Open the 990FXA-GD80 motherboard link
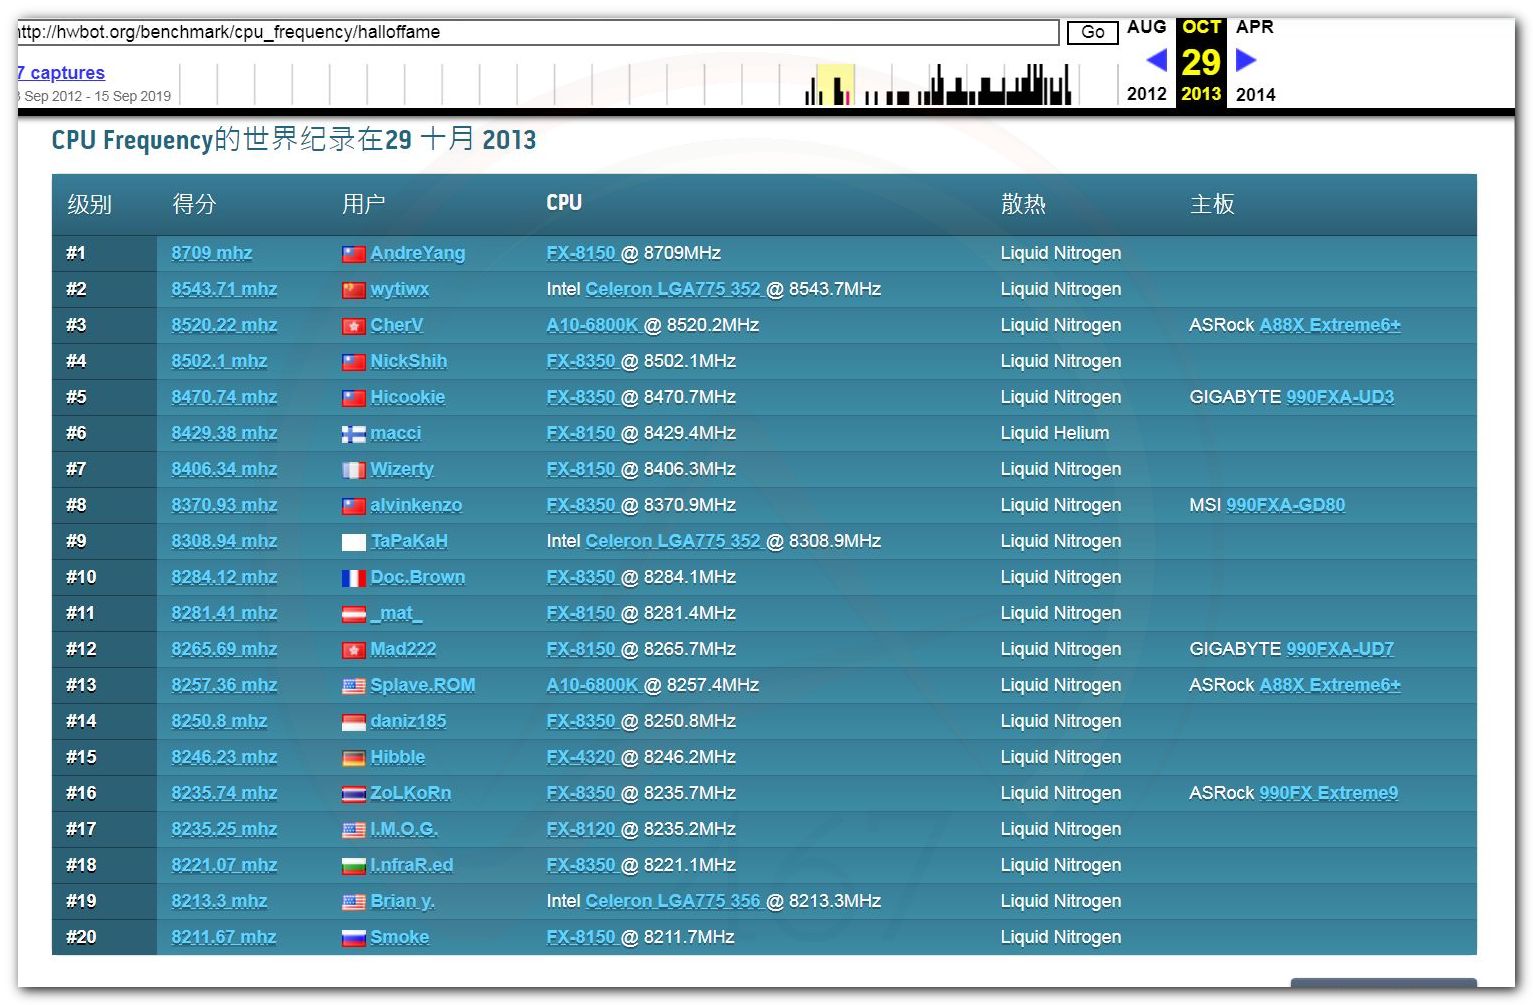Image resolution: width=1533 pixels, height=1005 pixels. click(1286, 505)
